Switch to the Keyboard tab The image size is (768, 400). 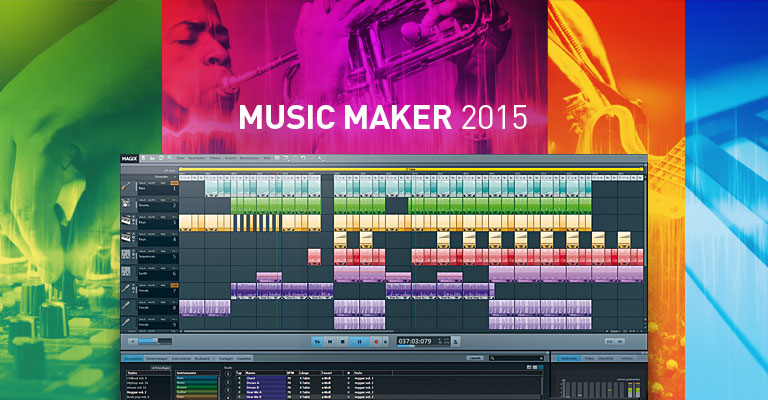[x=202, y=359]
